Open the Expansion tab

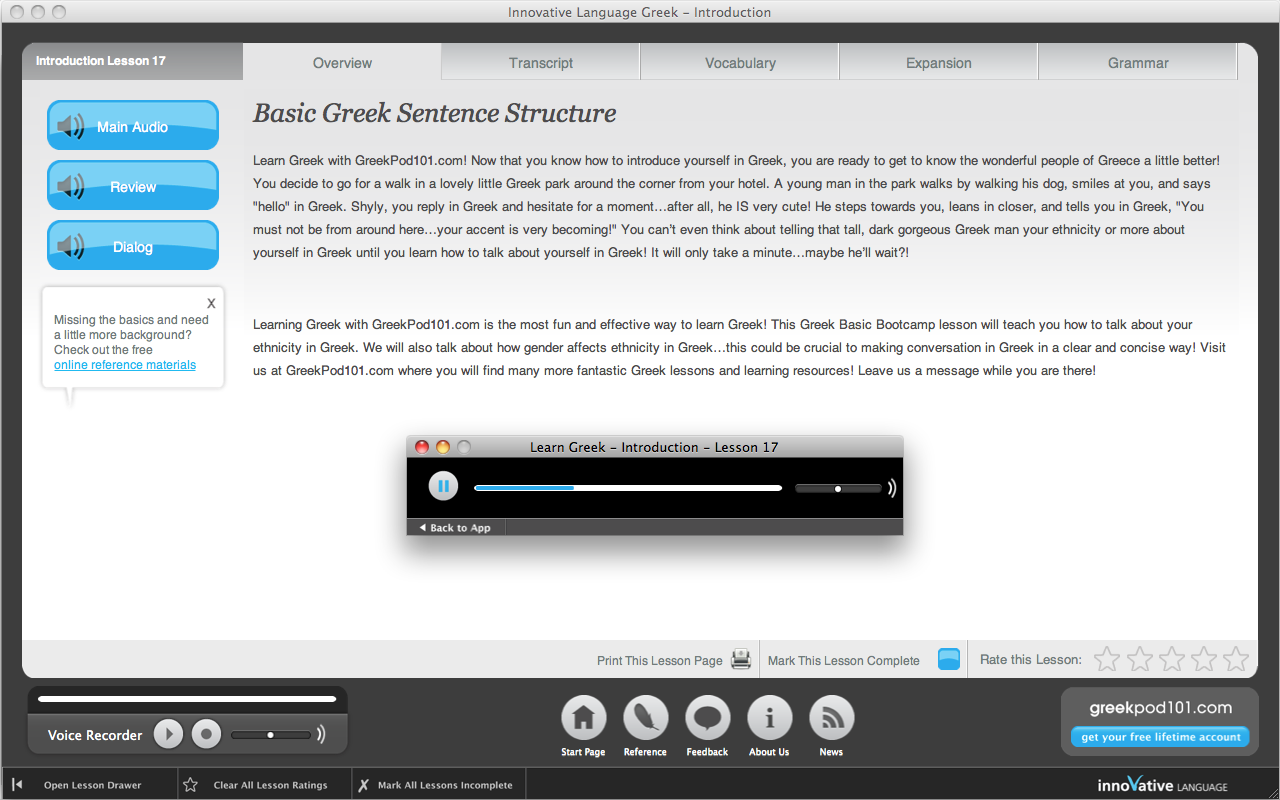point(938,62)
